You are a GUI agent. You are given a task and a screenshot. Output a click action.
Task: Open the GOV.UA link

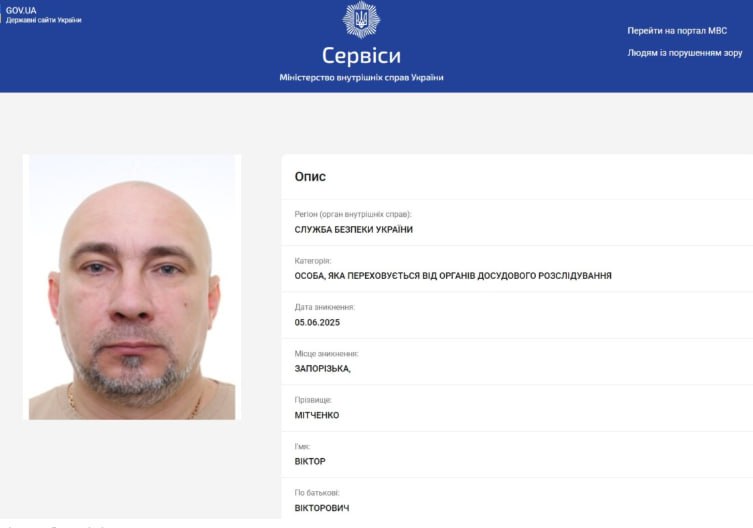tap(21, 10)
